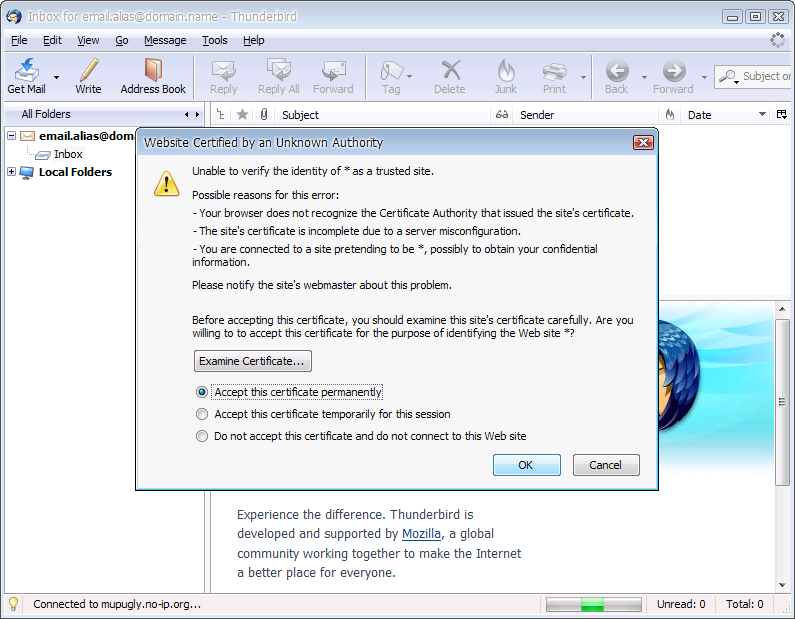Collapse the email.alias account tree node
This screenshot has height=619, width=795.
(x=12, y=136)
